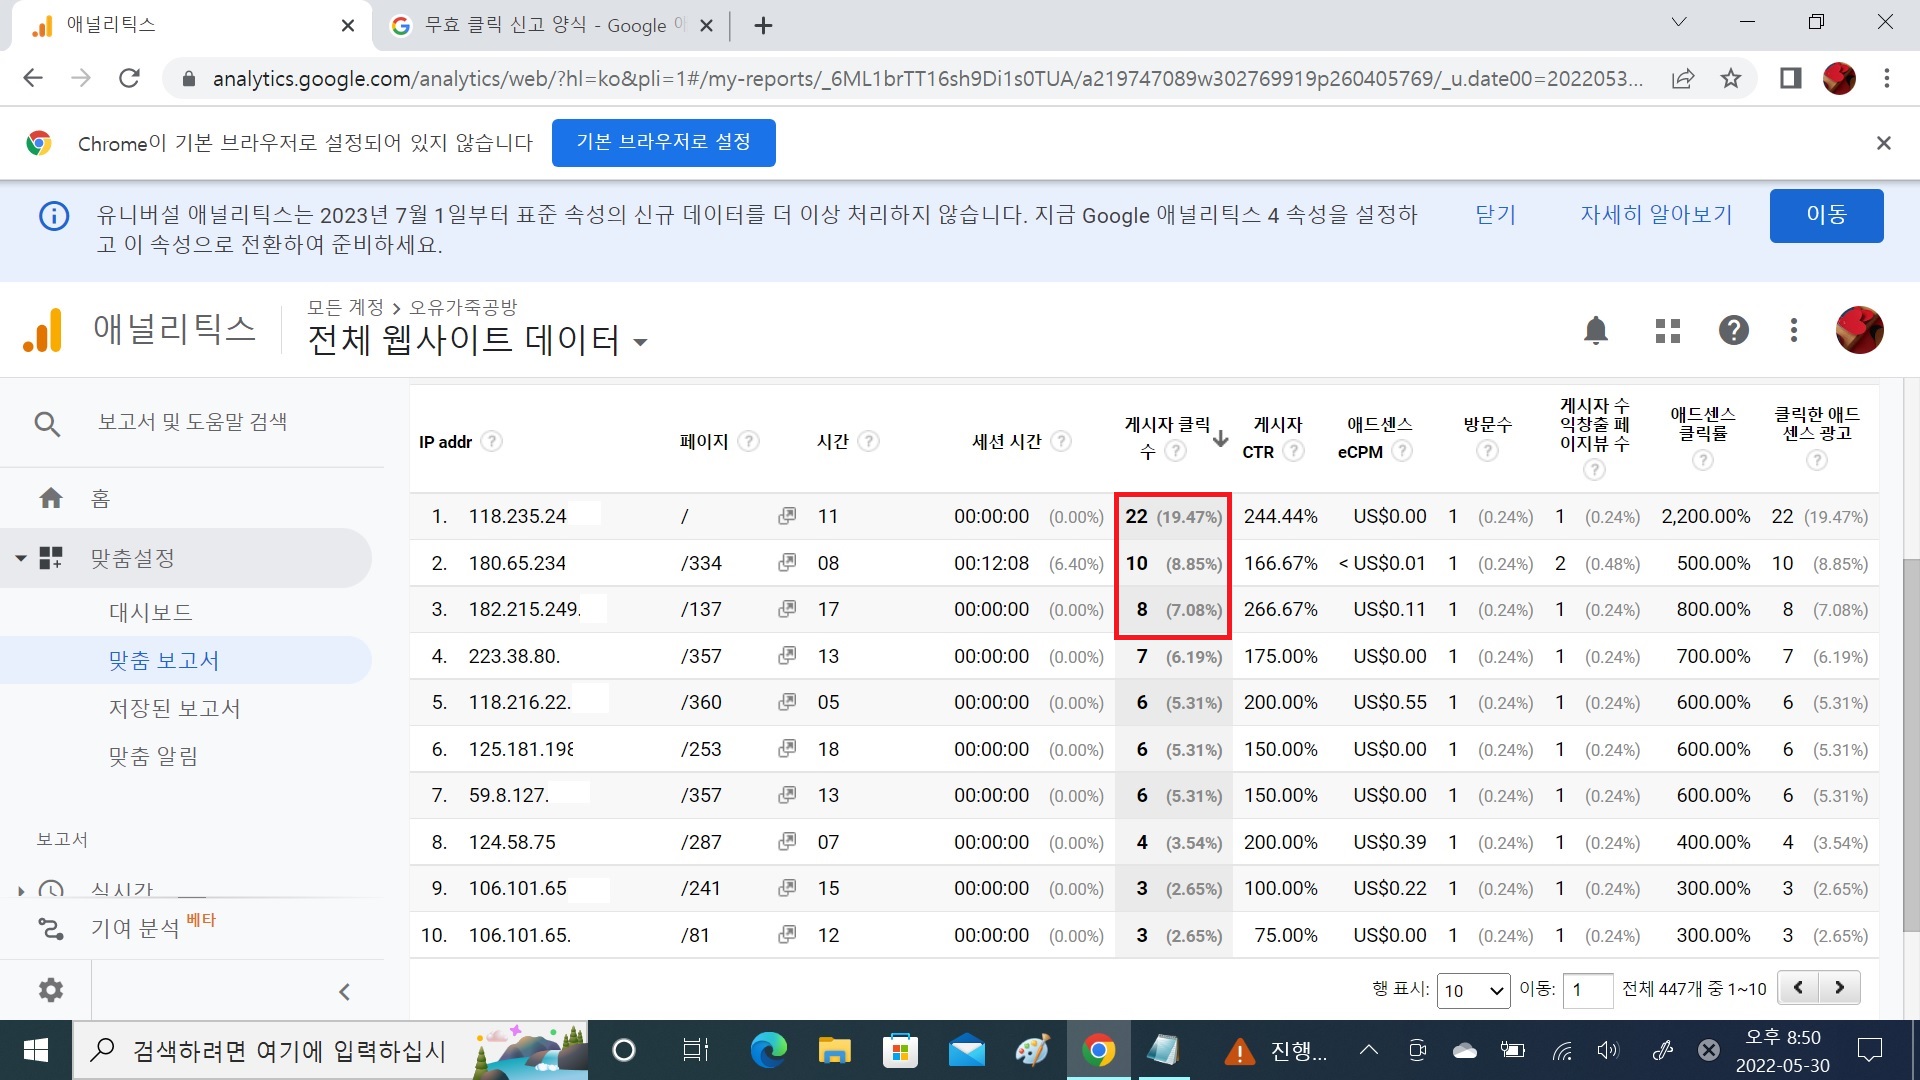This screenshot has width=1920, height=1080.
Task: Open page link icon for row /334
Action: click(x=787, y=562)
